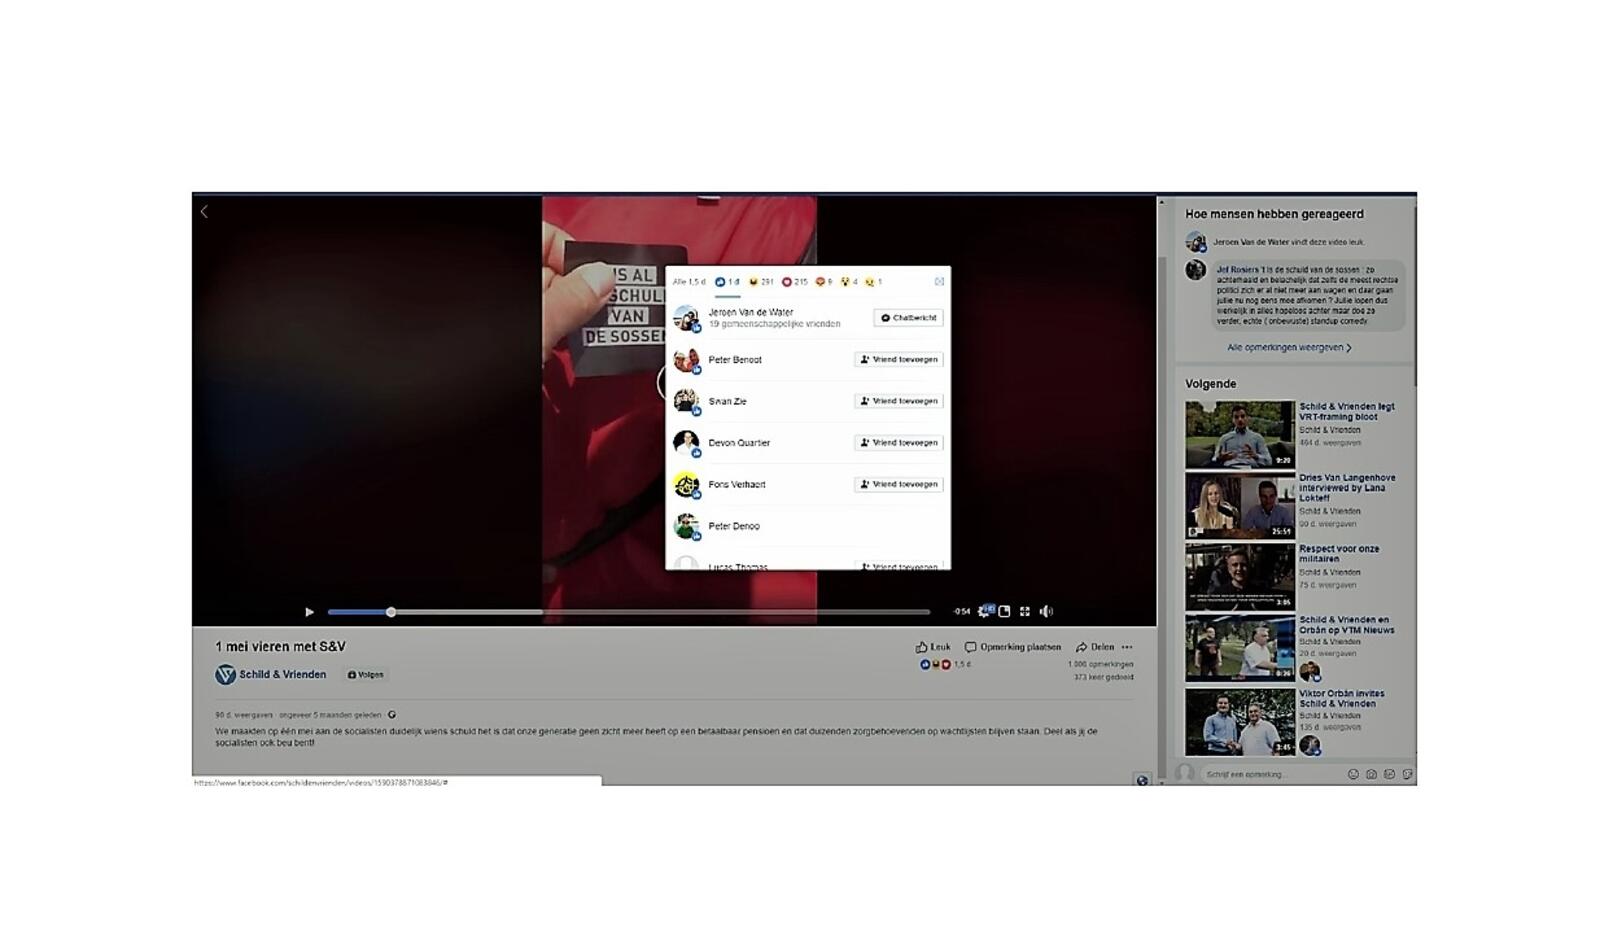Screen dimensions: 1600x944
Task: Click the back arrow on video
Action: pyautogui.click(x=204, y=212)
